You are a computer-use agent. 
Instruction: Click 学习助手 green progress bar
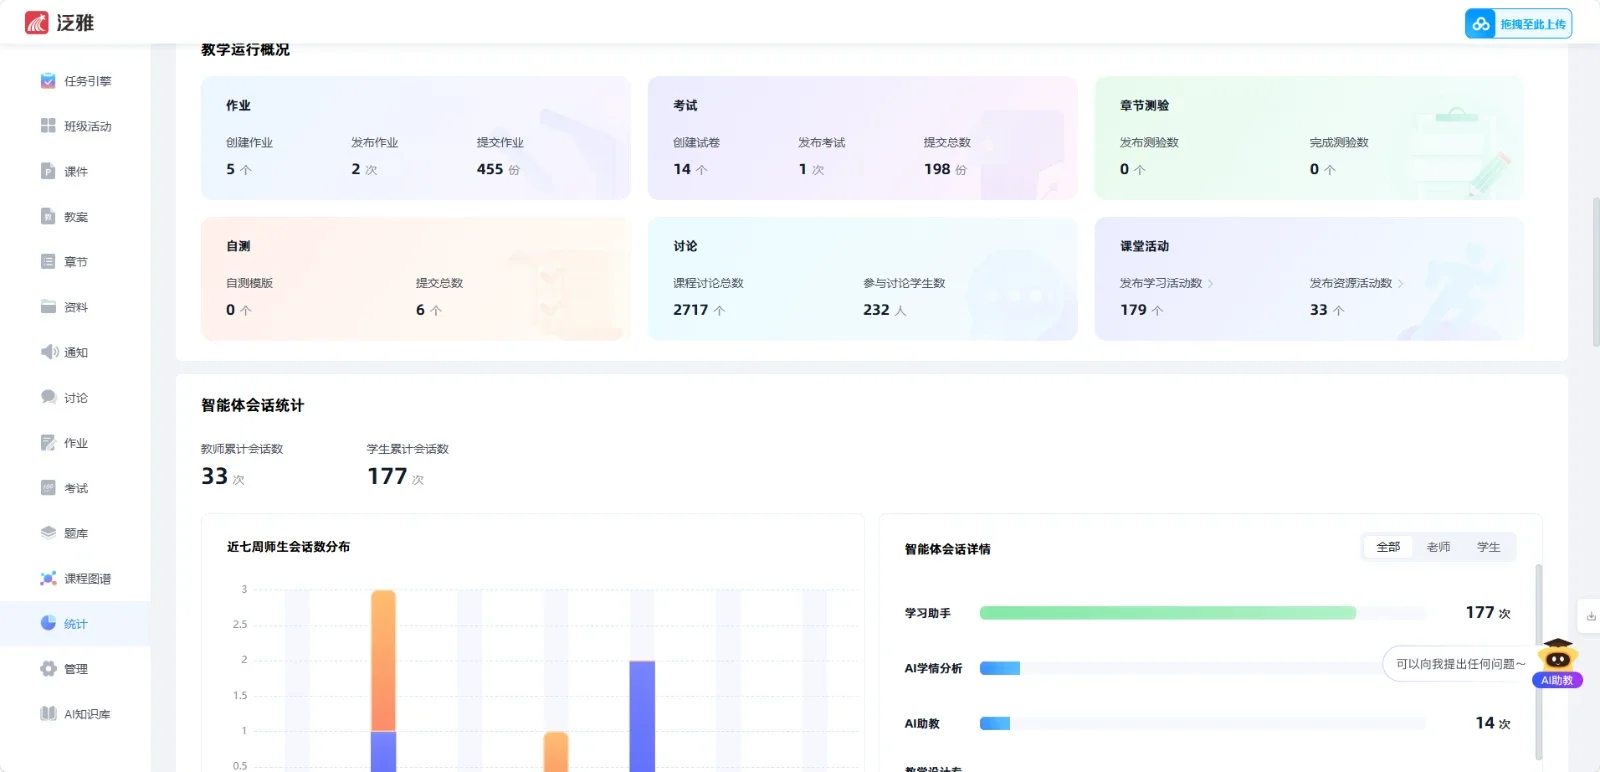(1167, 613)
